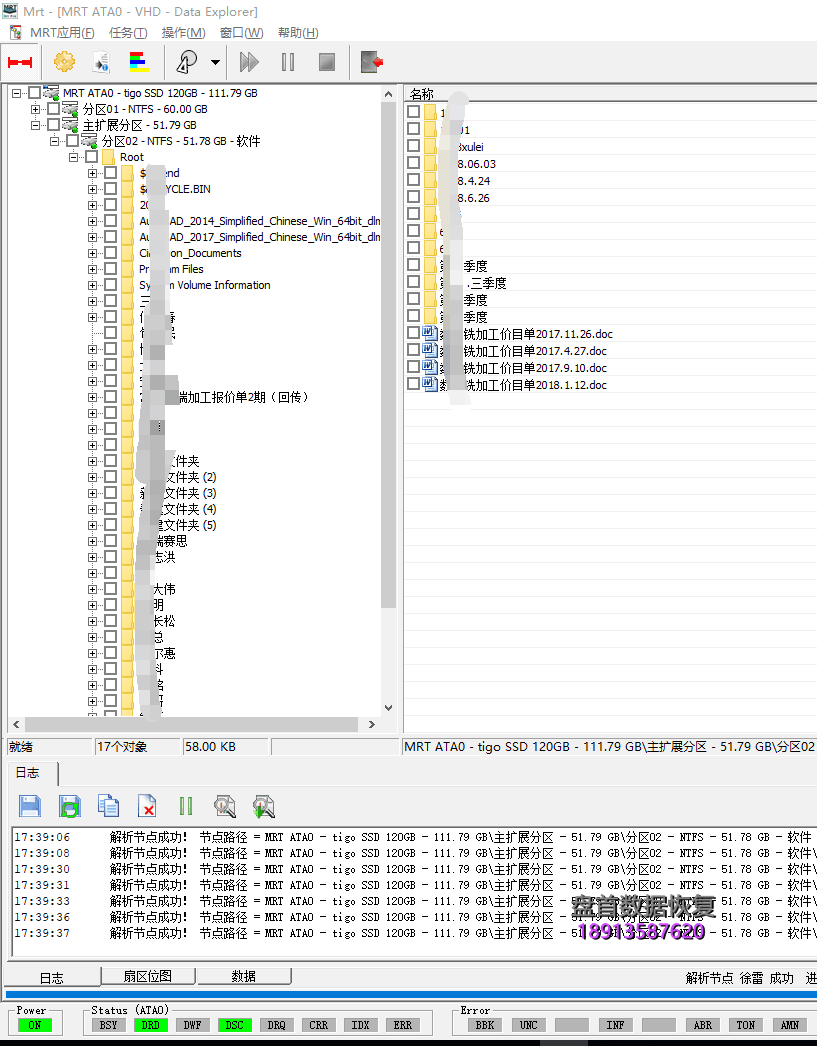Viewport: 817px width, 1046px height.
Task: Check the checkbox next to Program Files folder
Action: point(108,268)
